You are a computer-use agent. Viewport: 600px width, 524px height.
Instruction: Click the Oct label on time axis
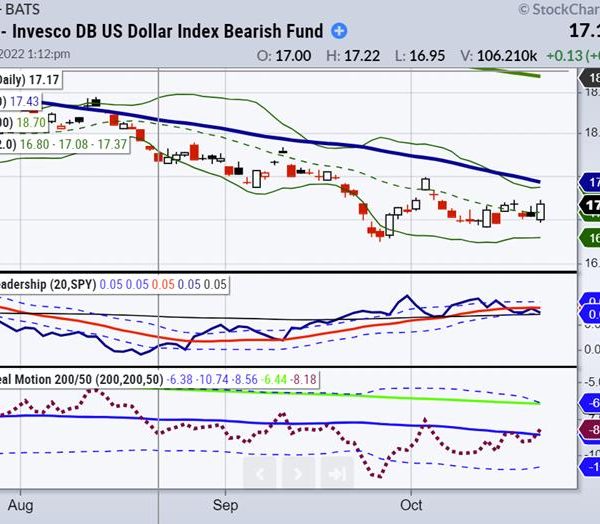click(x=411, y=505)
